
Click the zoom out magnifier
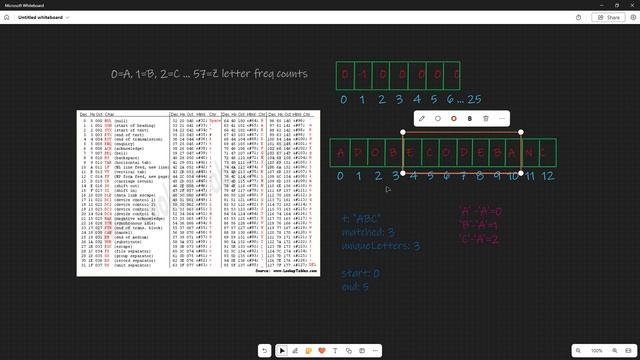click(578, 351)
